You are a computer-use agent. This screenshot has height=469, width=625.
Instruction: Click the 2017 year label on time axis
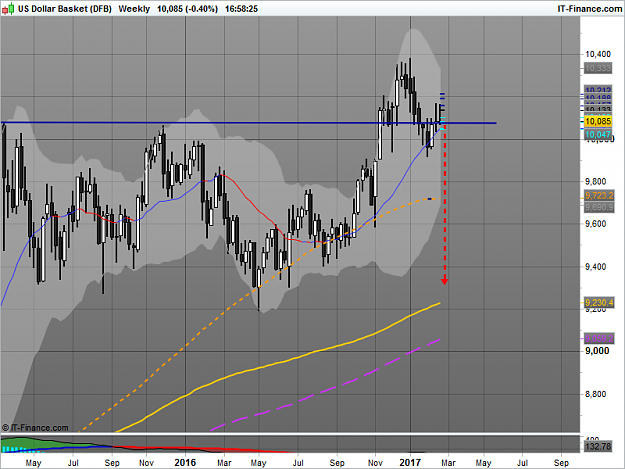(x=410, y=463)
